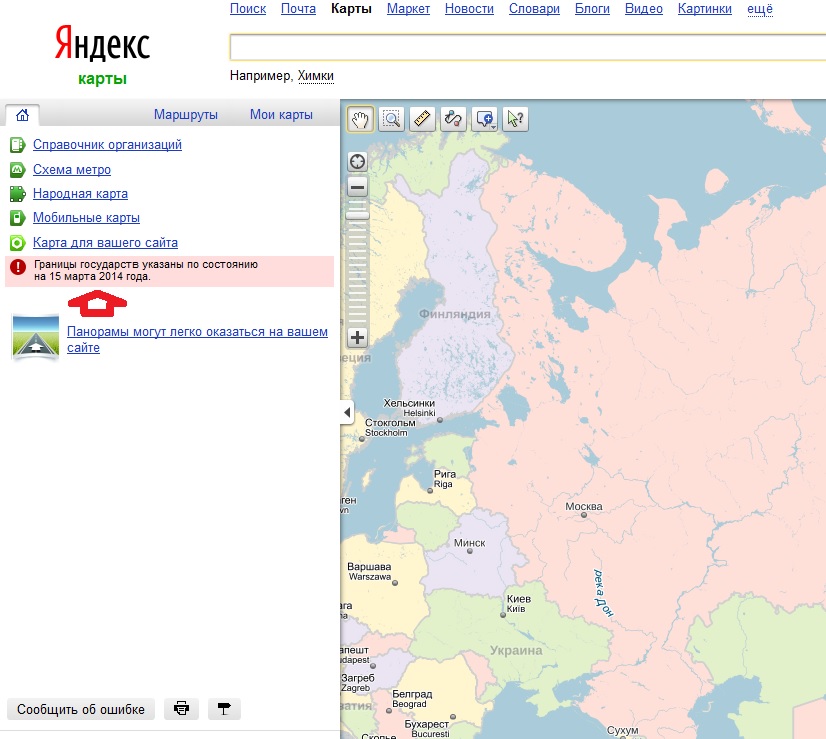Viewport: 826px width, 739px height.
Task: Zoom in with the plus button
Action: pyautogui.click(x=358, y=338)
